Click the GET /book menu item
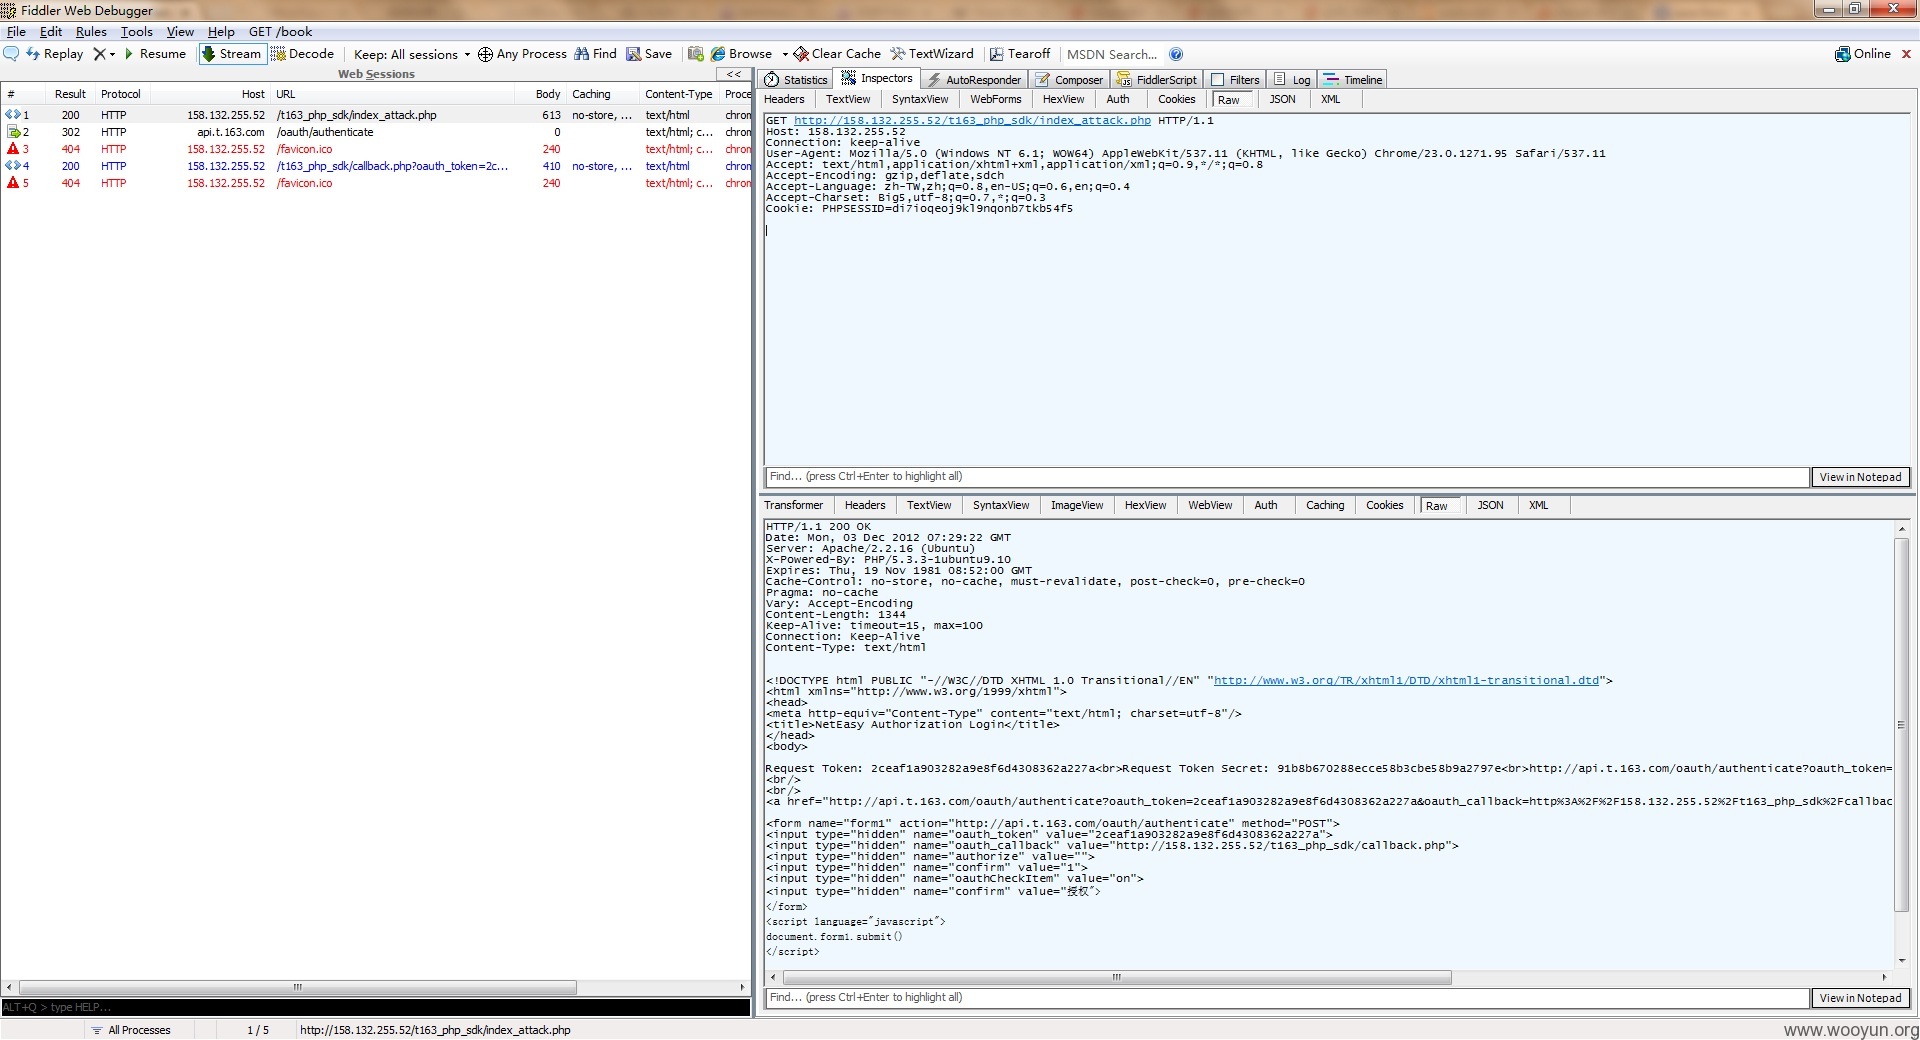Viewport: 1920px width, 1040px height. tap(280, 32)
